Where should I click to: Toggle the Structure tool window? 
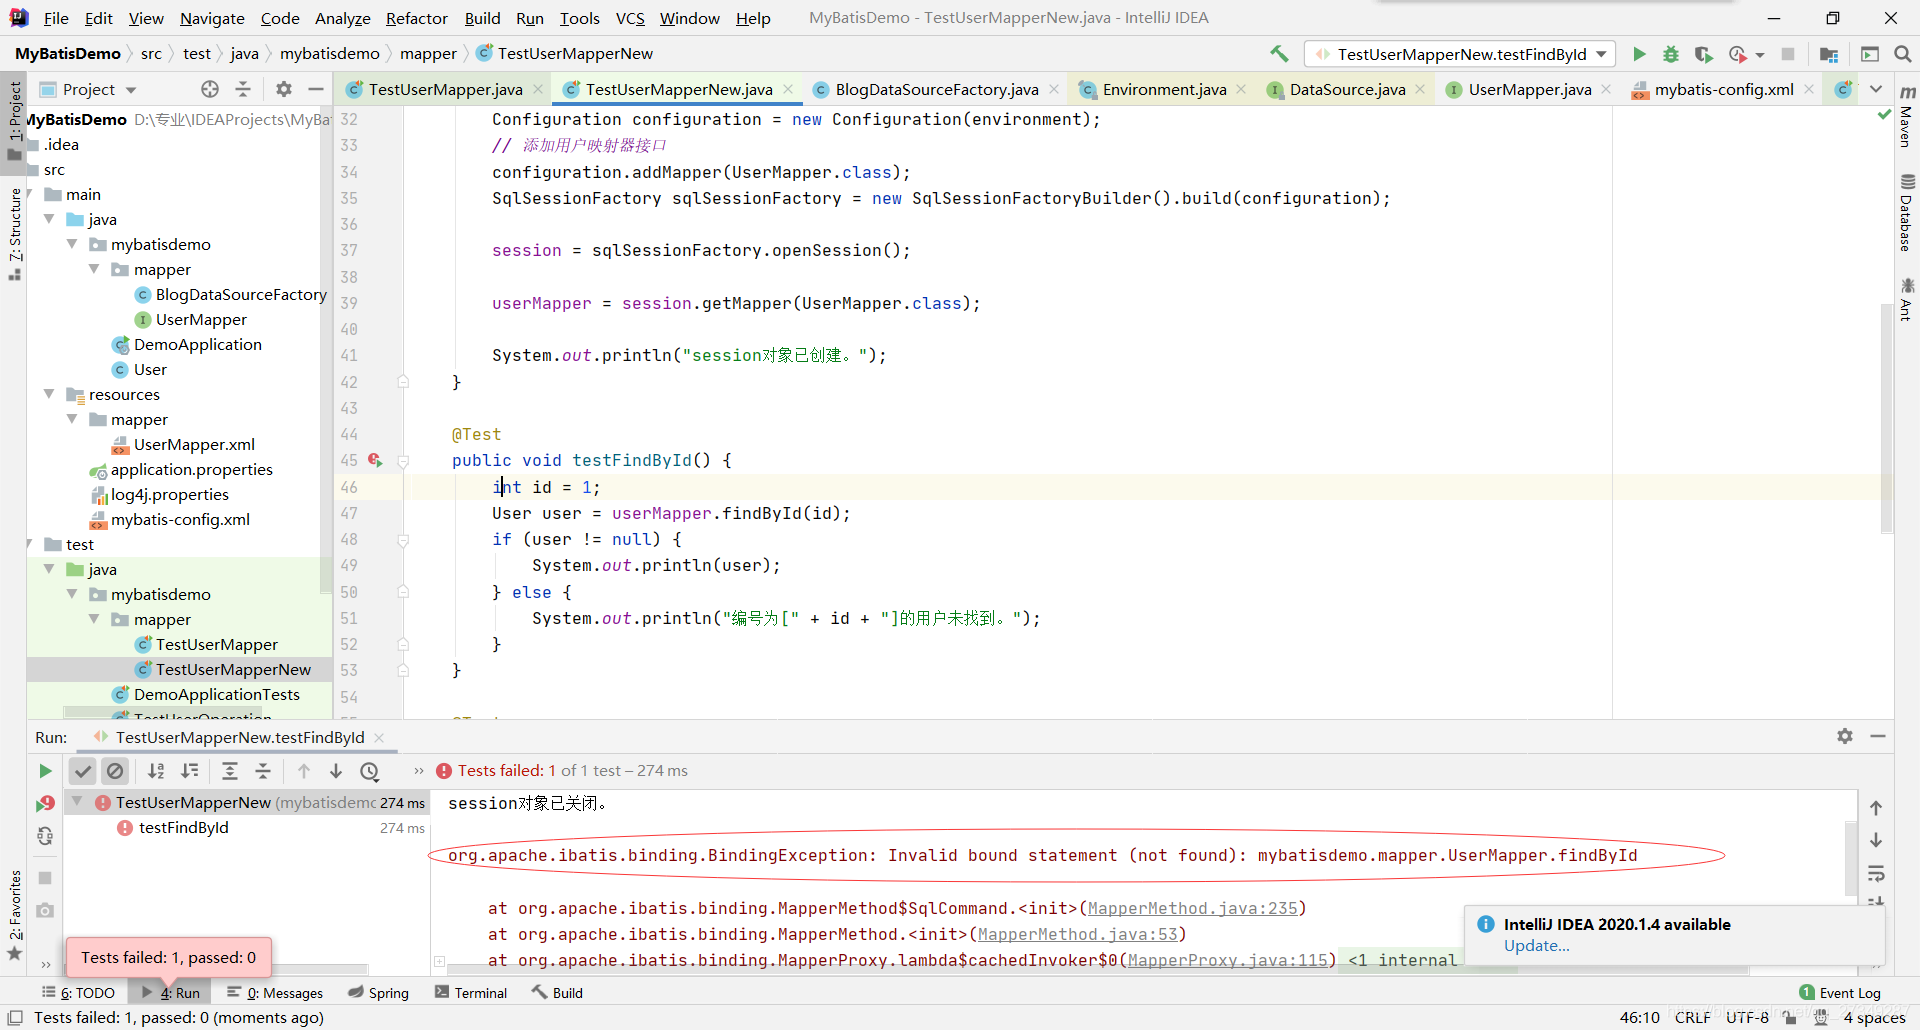pos(14,234)
